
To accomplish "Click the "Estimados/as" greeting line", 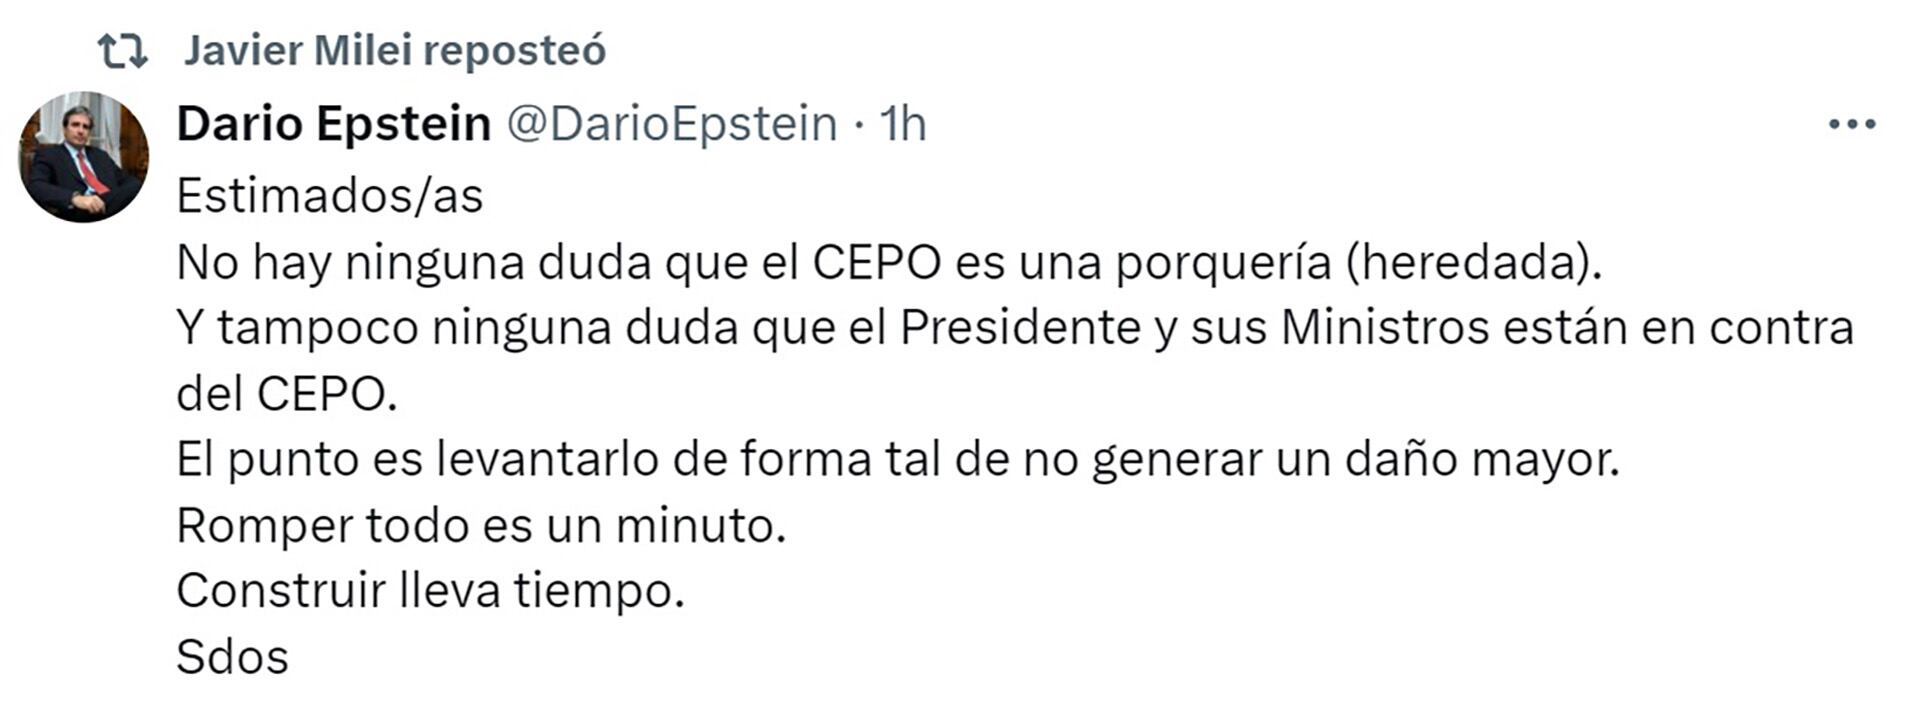I will [x=330, y=196].
